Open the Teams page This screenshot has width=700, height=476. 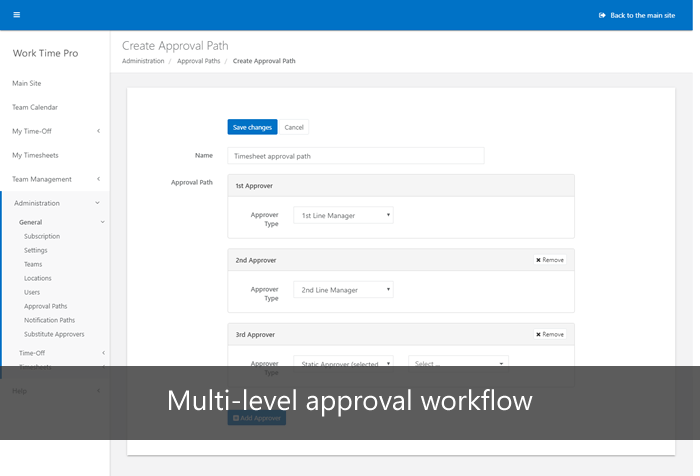pos(33,264)
